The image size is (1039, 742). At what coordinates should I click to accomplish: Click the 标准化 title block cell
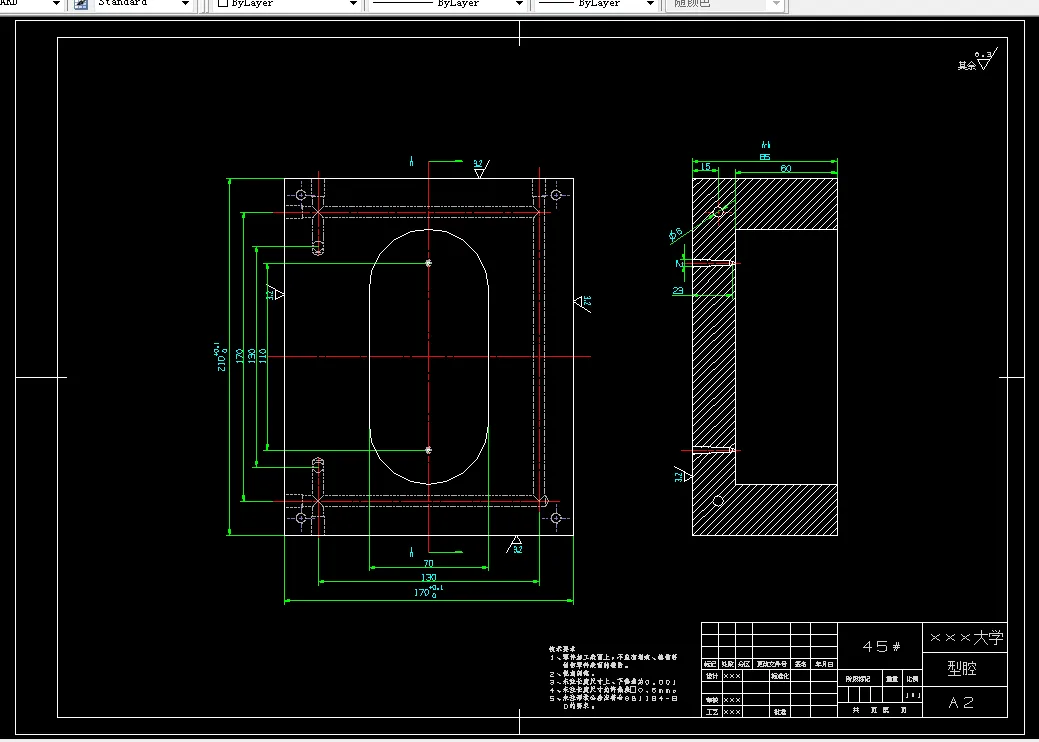(x=779, y=676)
